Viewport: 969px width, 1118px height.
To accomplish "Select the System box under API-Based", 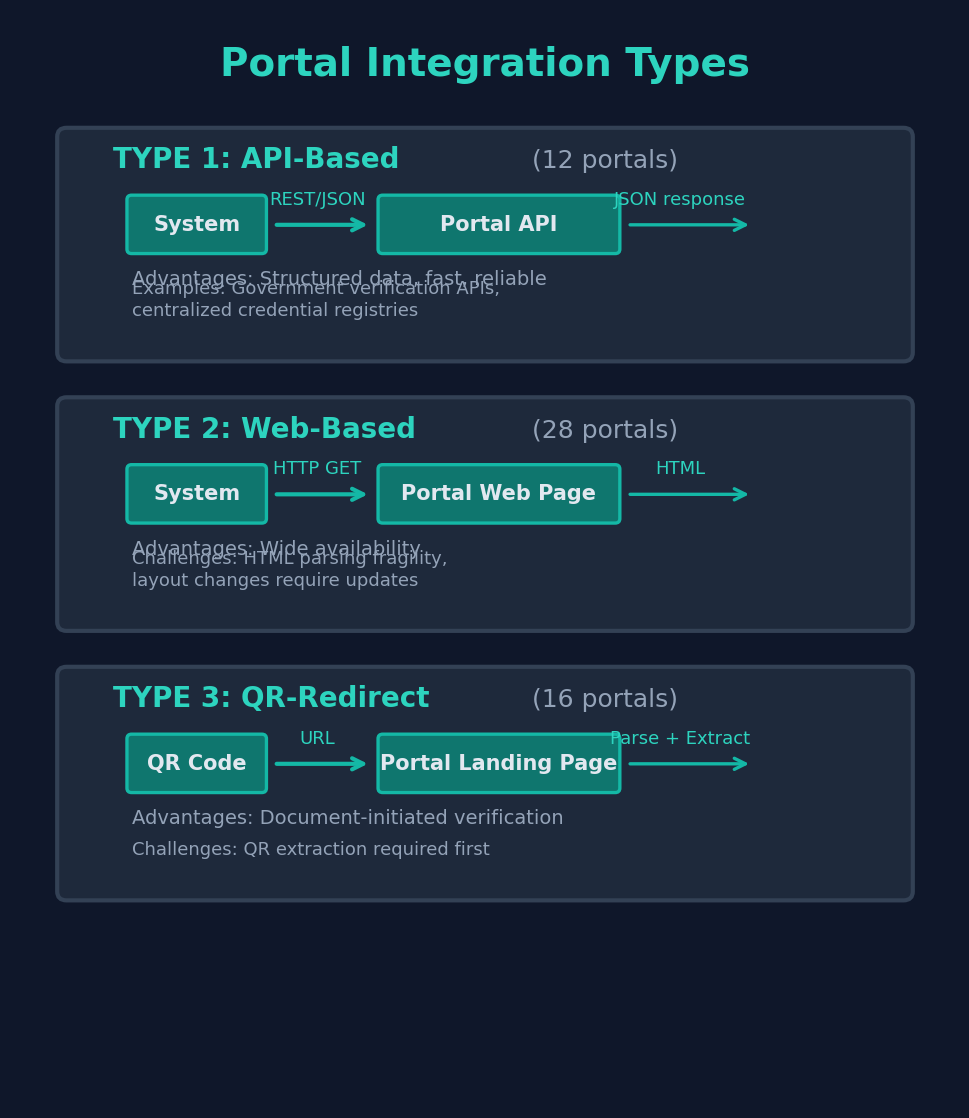I will [196, 225].
